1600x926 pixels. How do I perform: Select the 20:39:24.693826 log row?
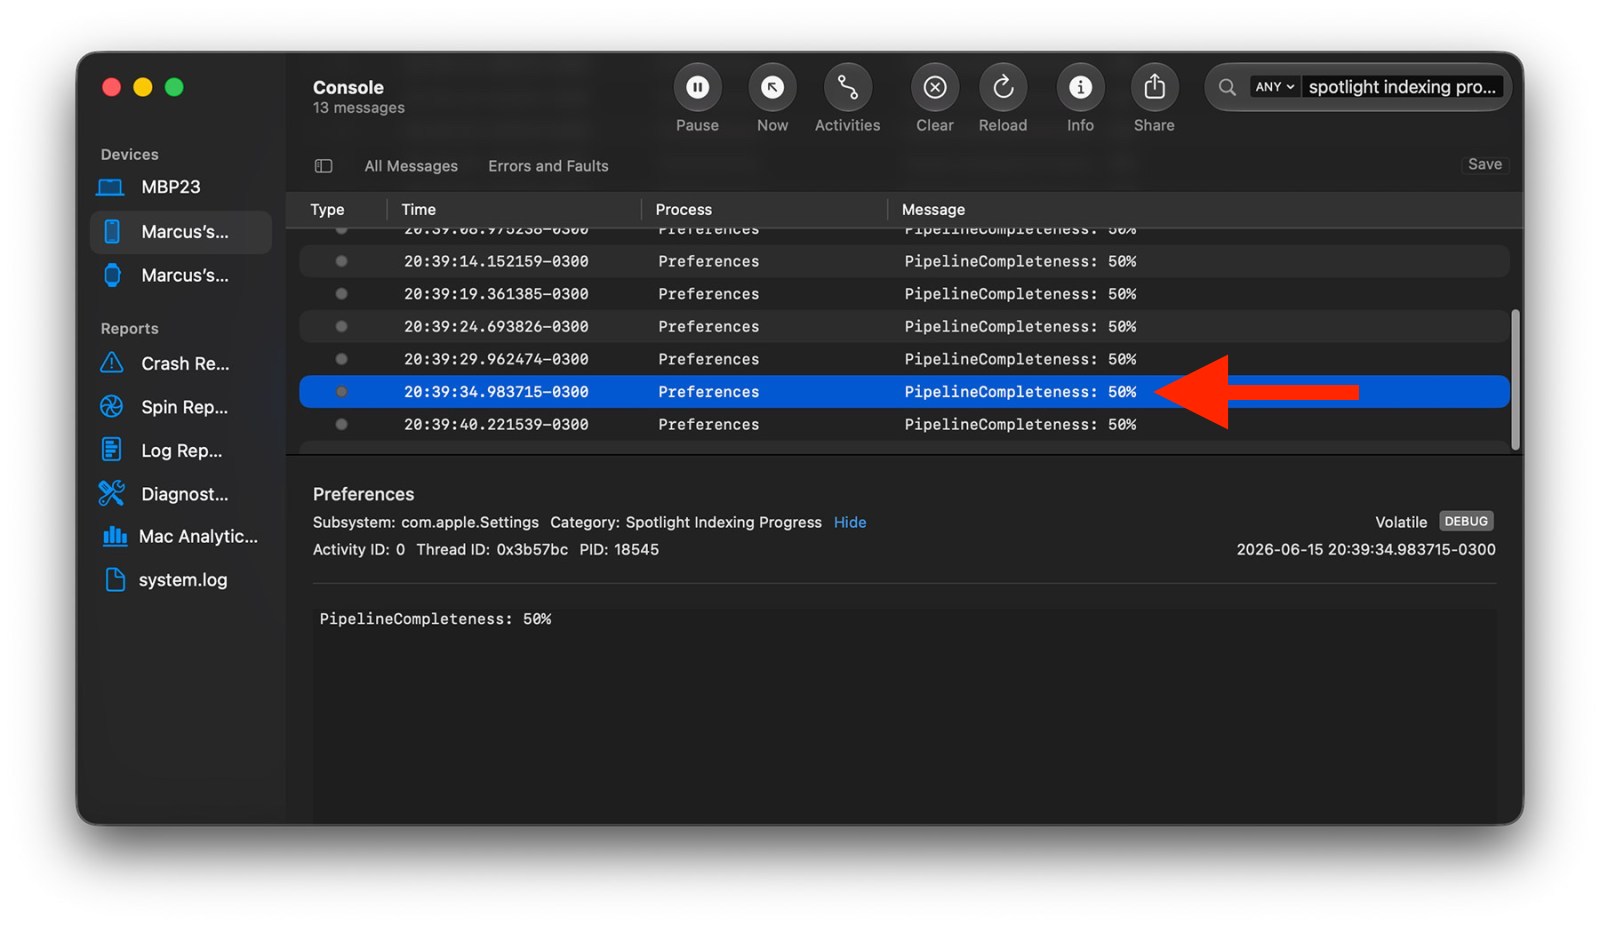tap(904, 327)
